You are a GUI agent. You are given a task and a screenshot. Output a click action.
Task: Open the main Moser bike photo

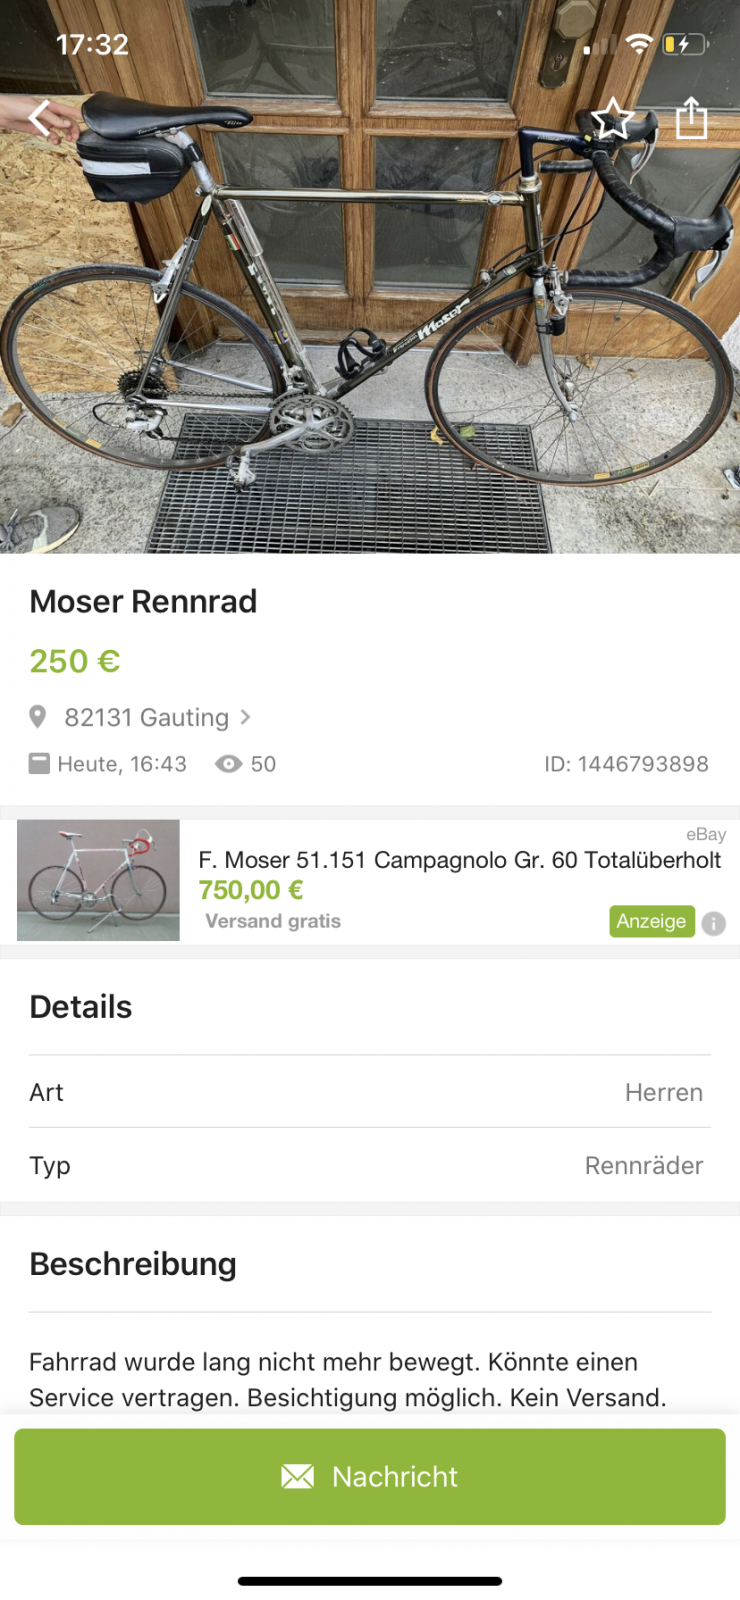pyautogui.click(x=370, y=330)
